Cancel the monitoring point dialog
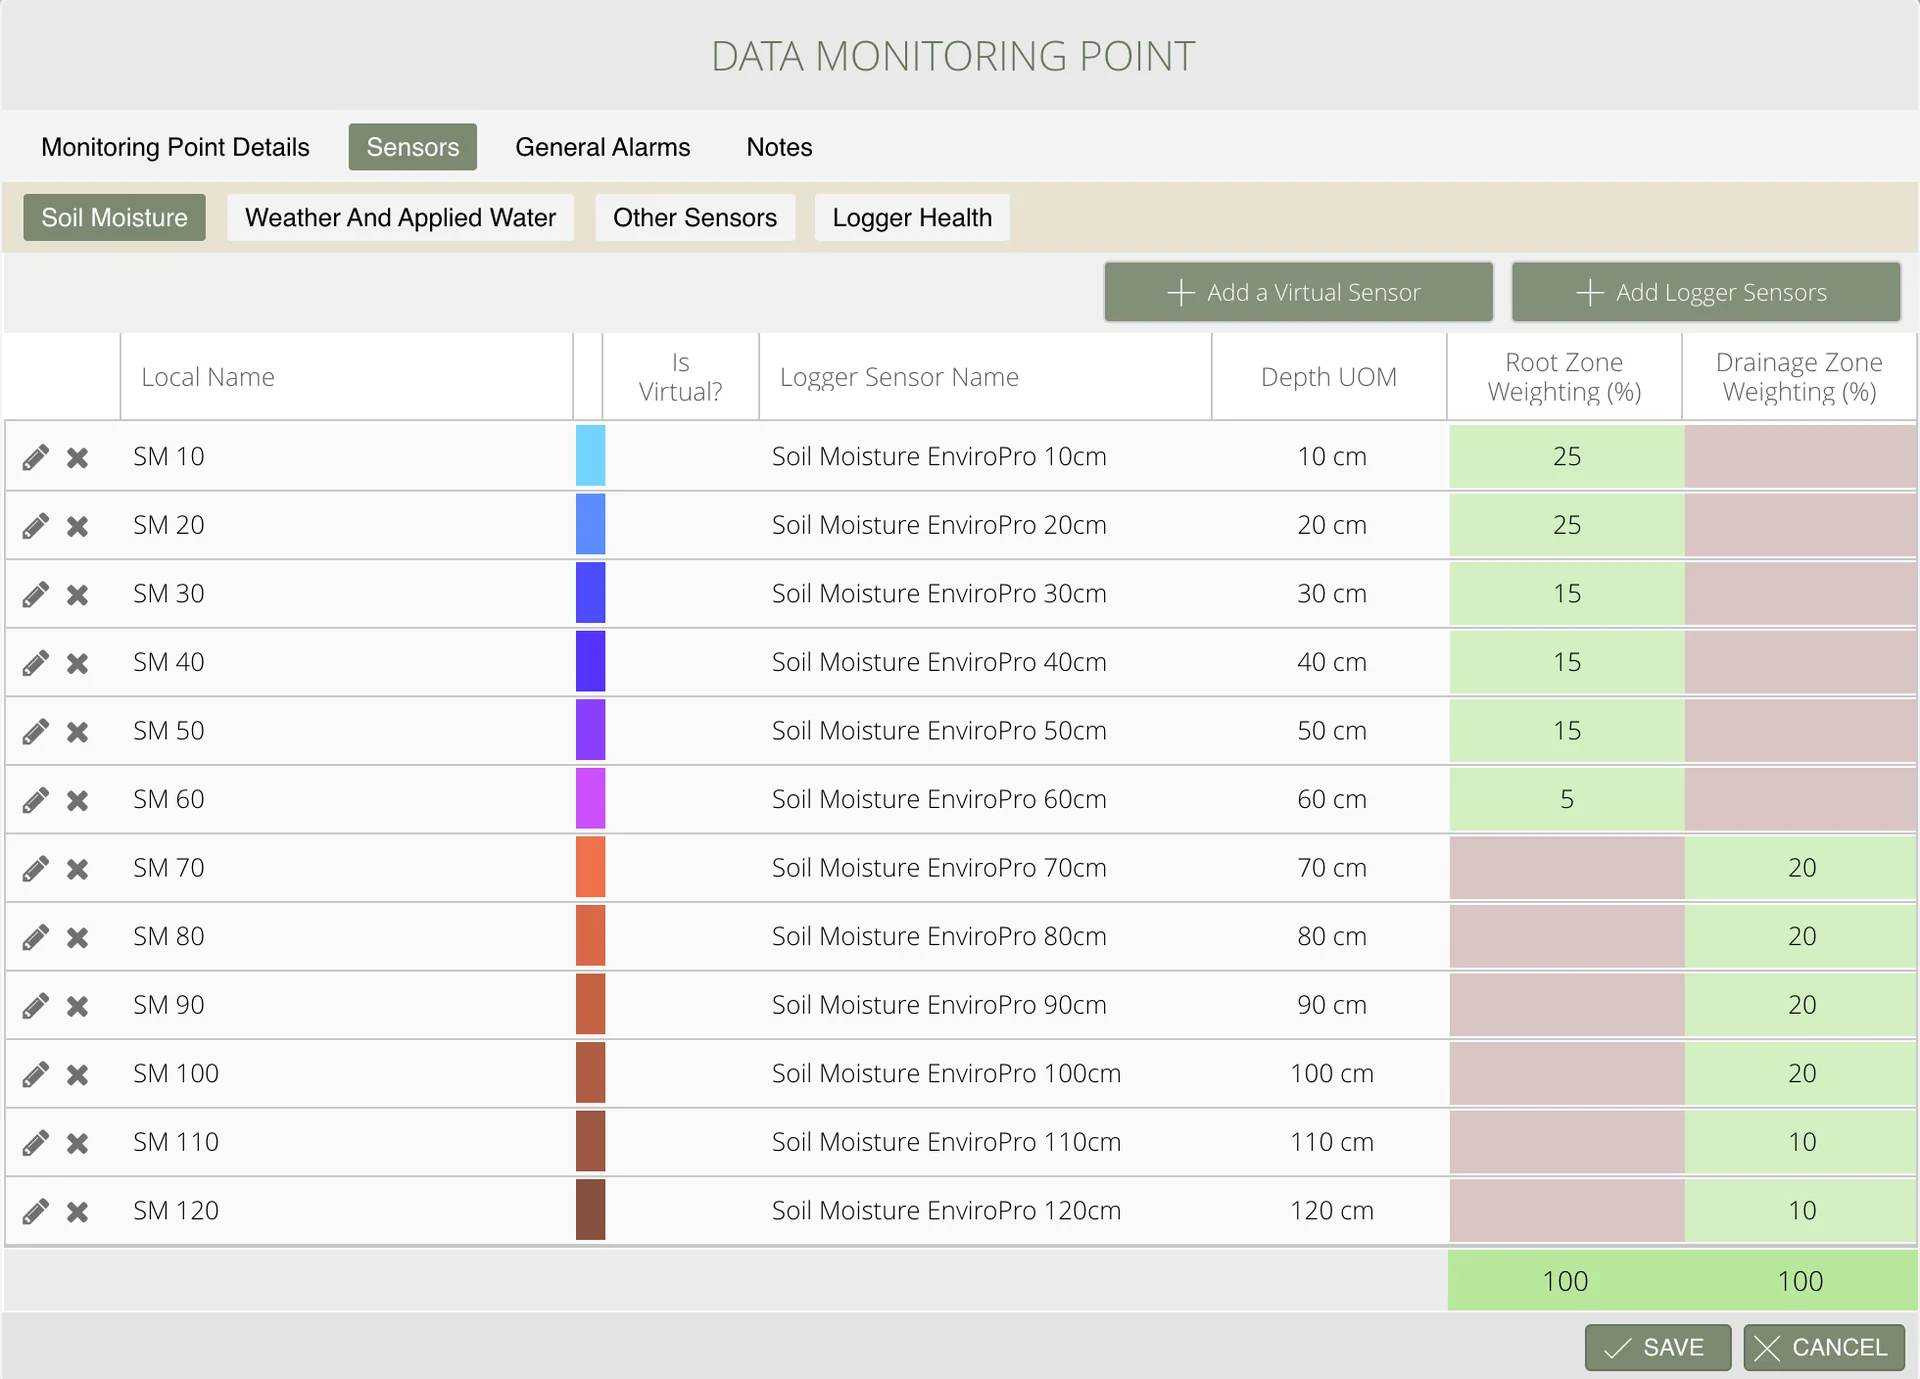 1823,1347
